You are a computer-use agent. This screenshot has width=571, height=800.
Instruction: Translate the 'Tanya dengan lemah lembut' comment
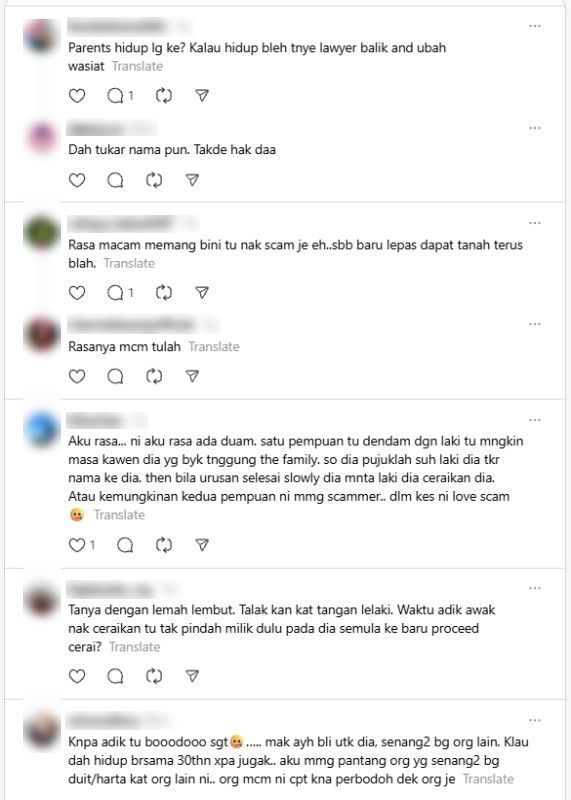click(x=135, y=647)
